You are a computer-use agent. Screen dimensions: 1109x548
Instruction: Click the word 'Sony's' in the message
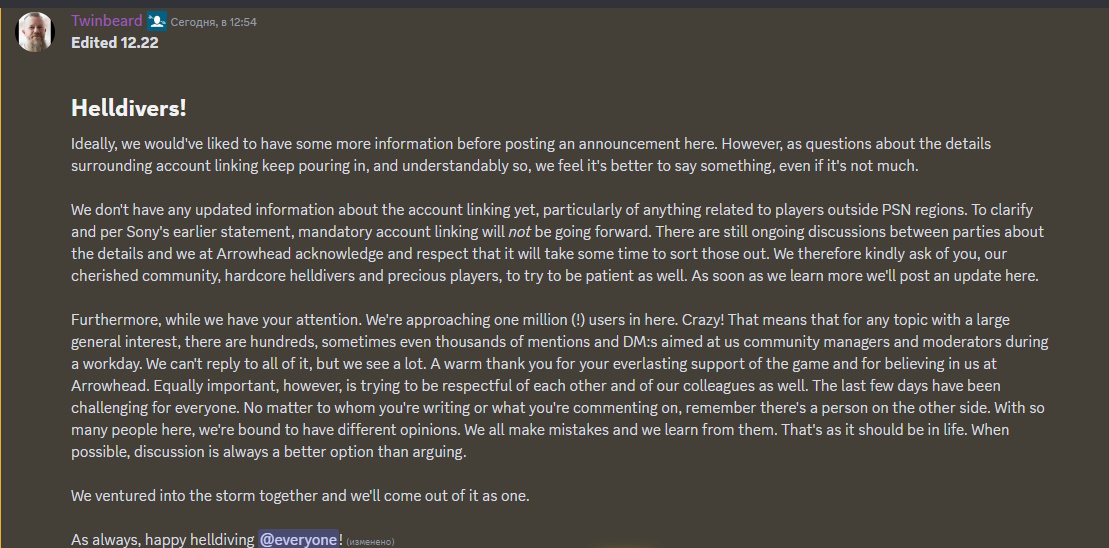click(141, 232)
